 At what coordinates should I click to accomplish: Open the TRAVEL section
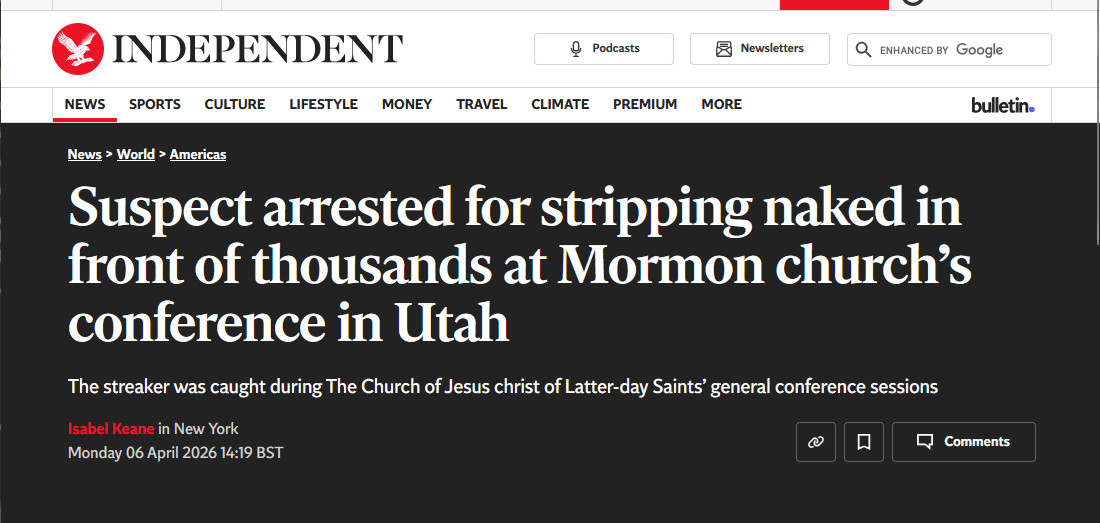coord(482,104)
